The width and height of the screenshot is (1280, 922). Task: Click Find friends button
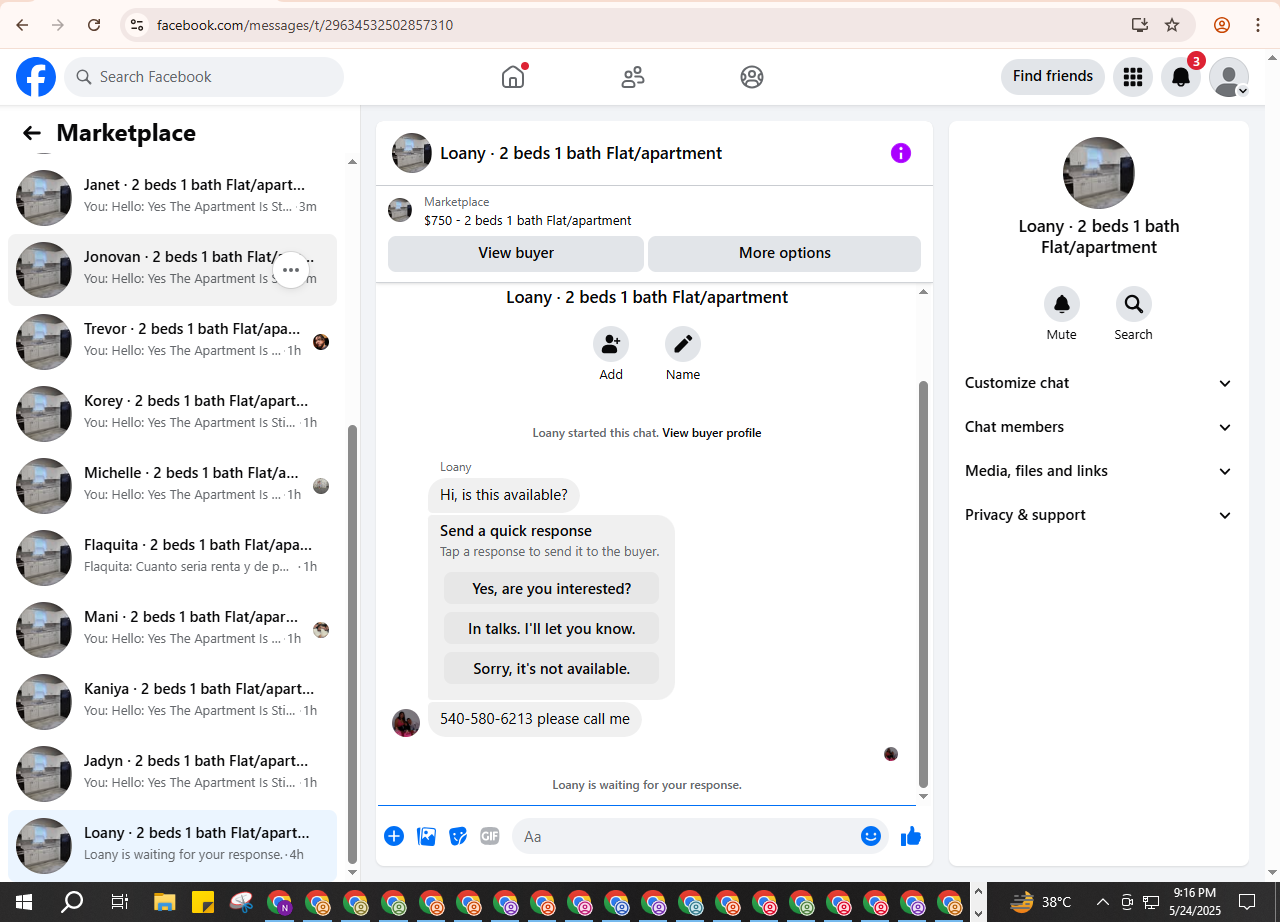(x=1053, y=76)
